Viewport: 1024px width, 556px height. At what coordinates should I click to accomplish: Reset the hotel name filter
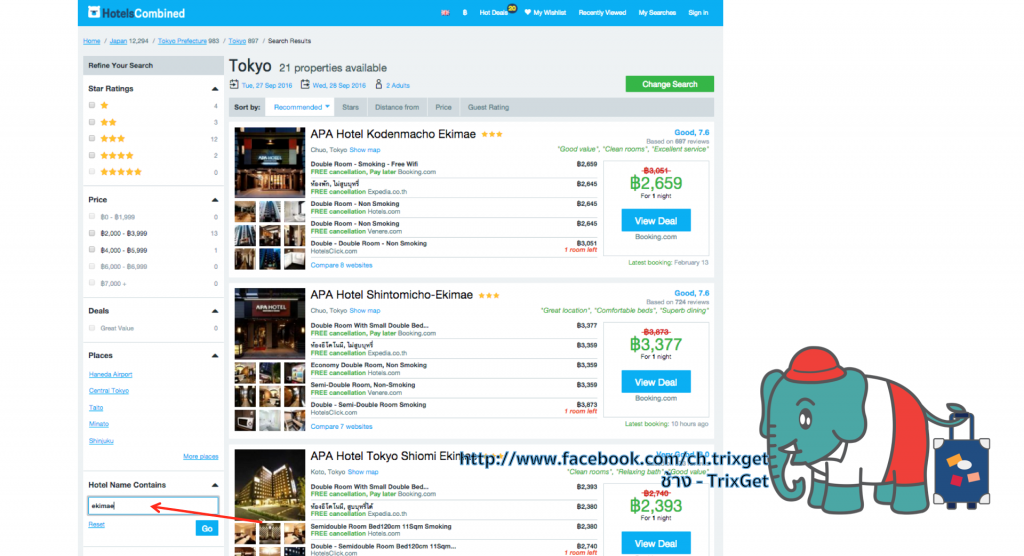[x=97, y=525]
